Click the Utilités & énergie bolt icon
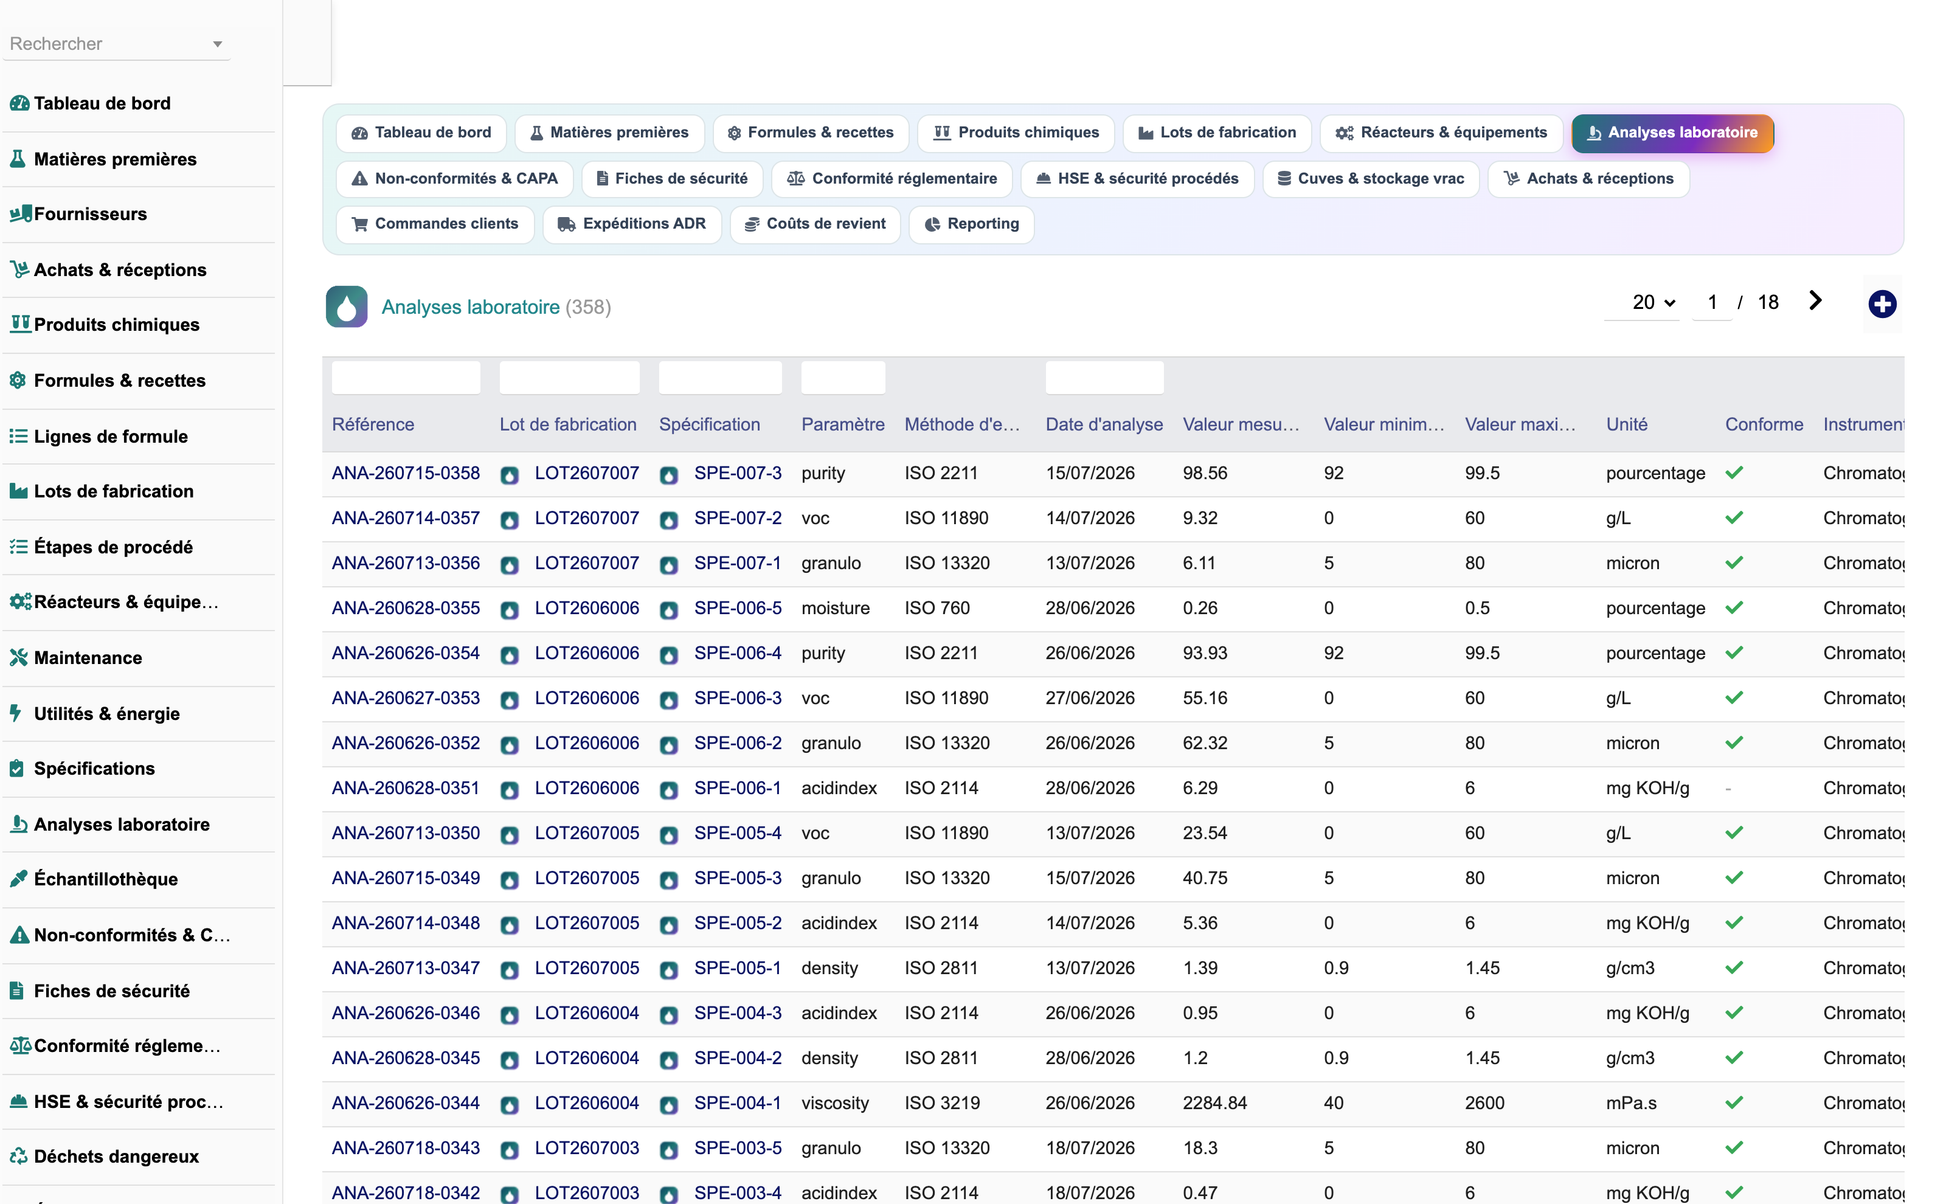The image size is (1946, 1204). pyautogui.click(x=16, y=713)
